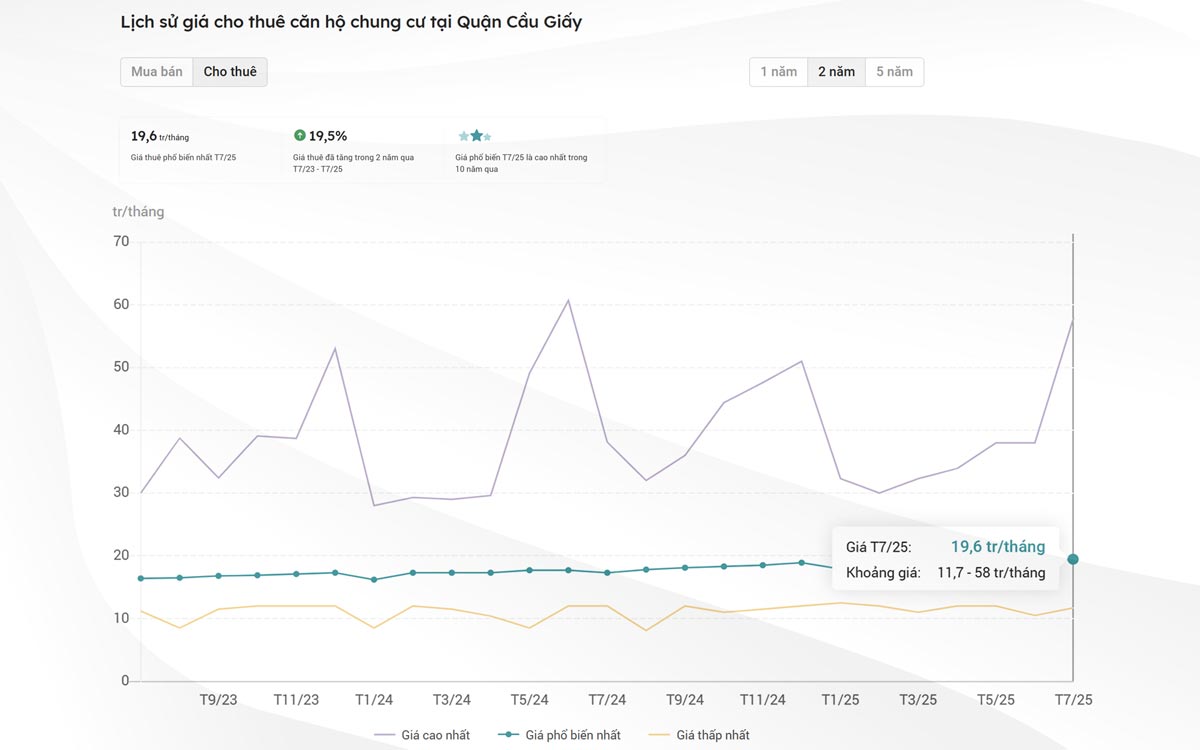Image resolution: width=1200 pixels, height=750 pixels.
Task: Show the 1 năm time range
Action: click(x=779, y=72)
